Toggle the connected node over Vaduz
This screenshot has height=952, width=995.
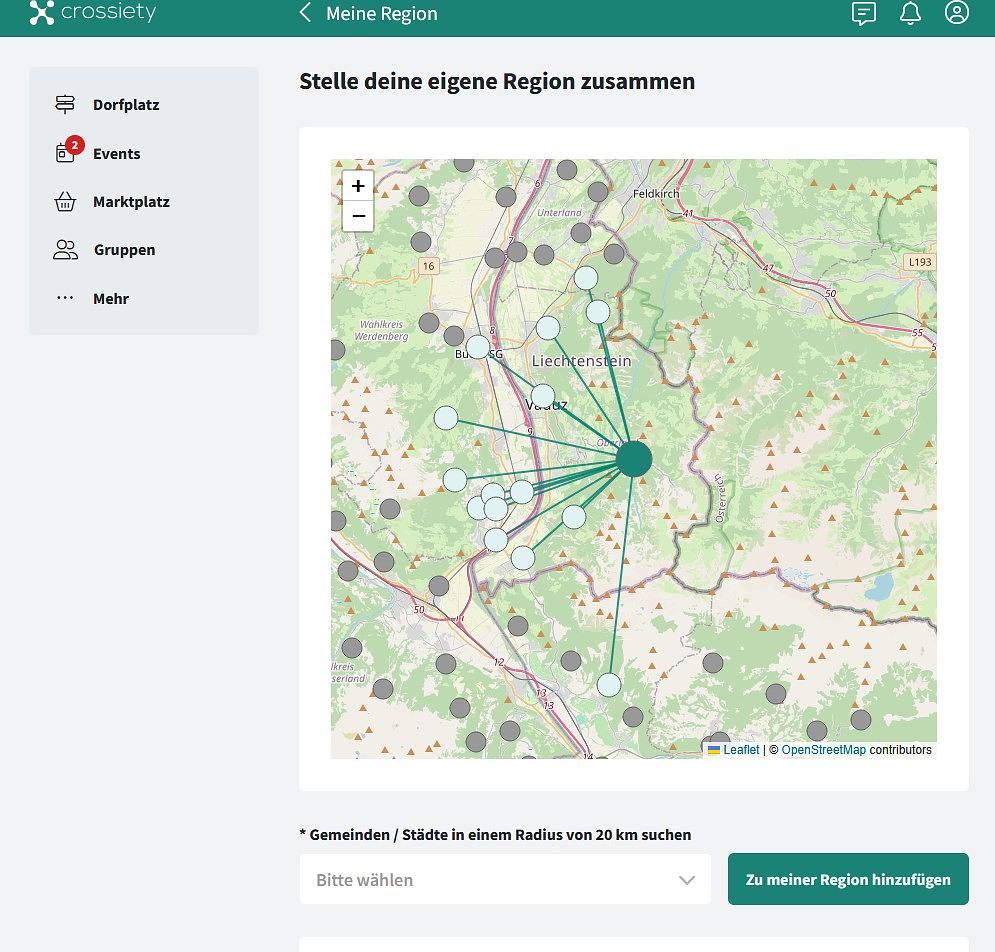543,395
